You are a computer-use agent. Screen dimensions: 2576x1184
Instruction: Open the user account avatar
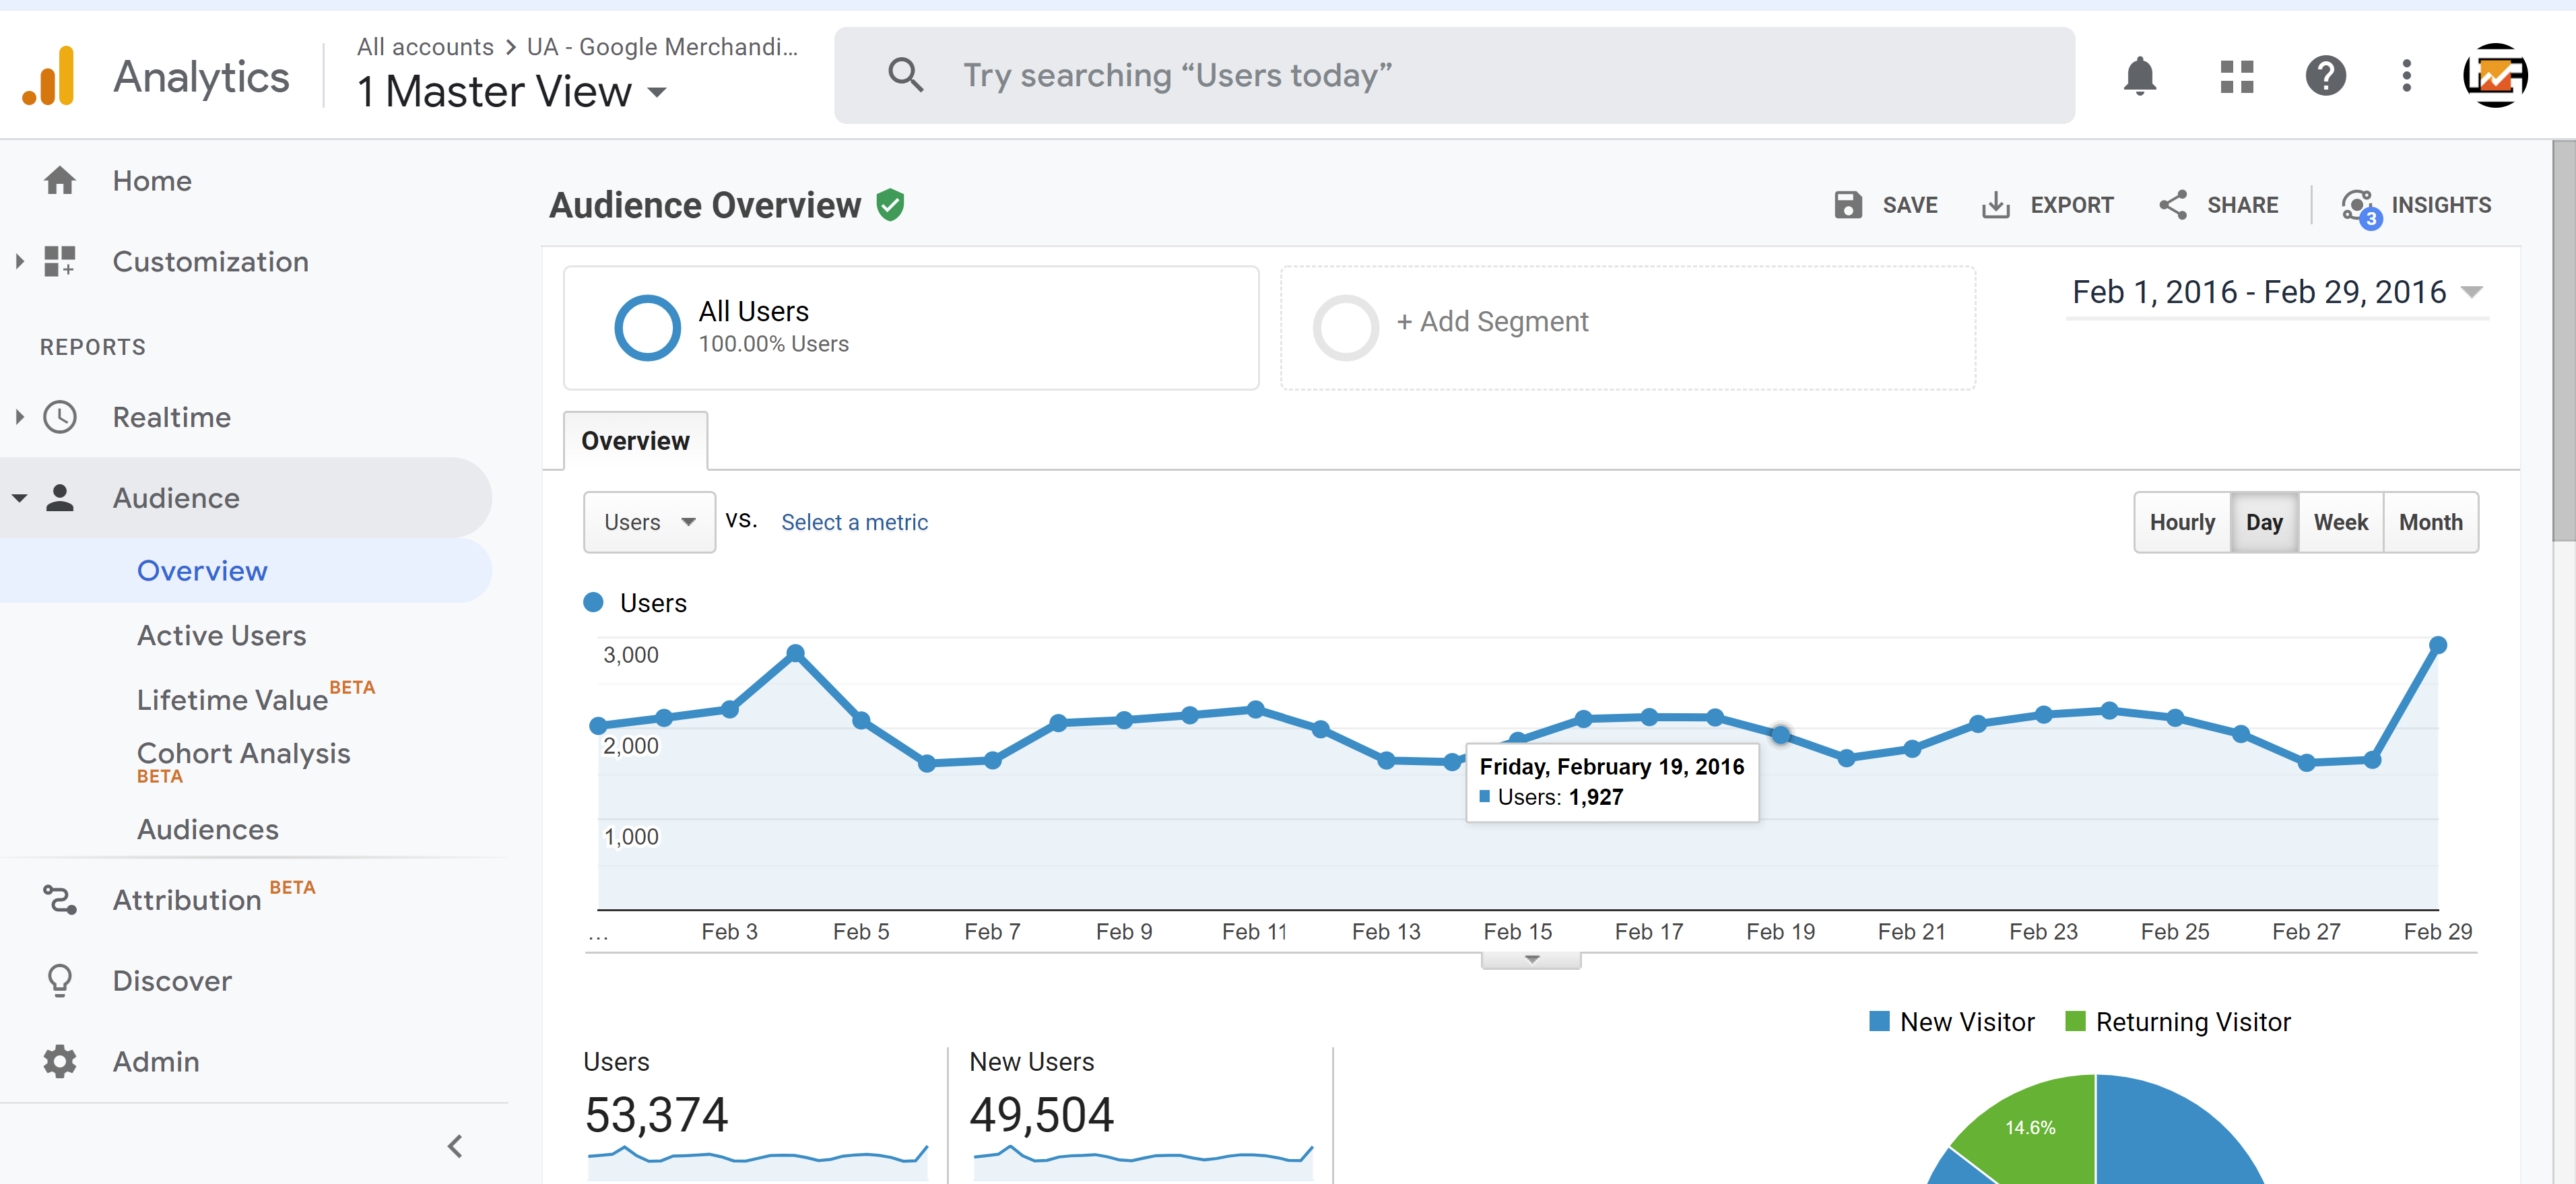click(2495, 76)
